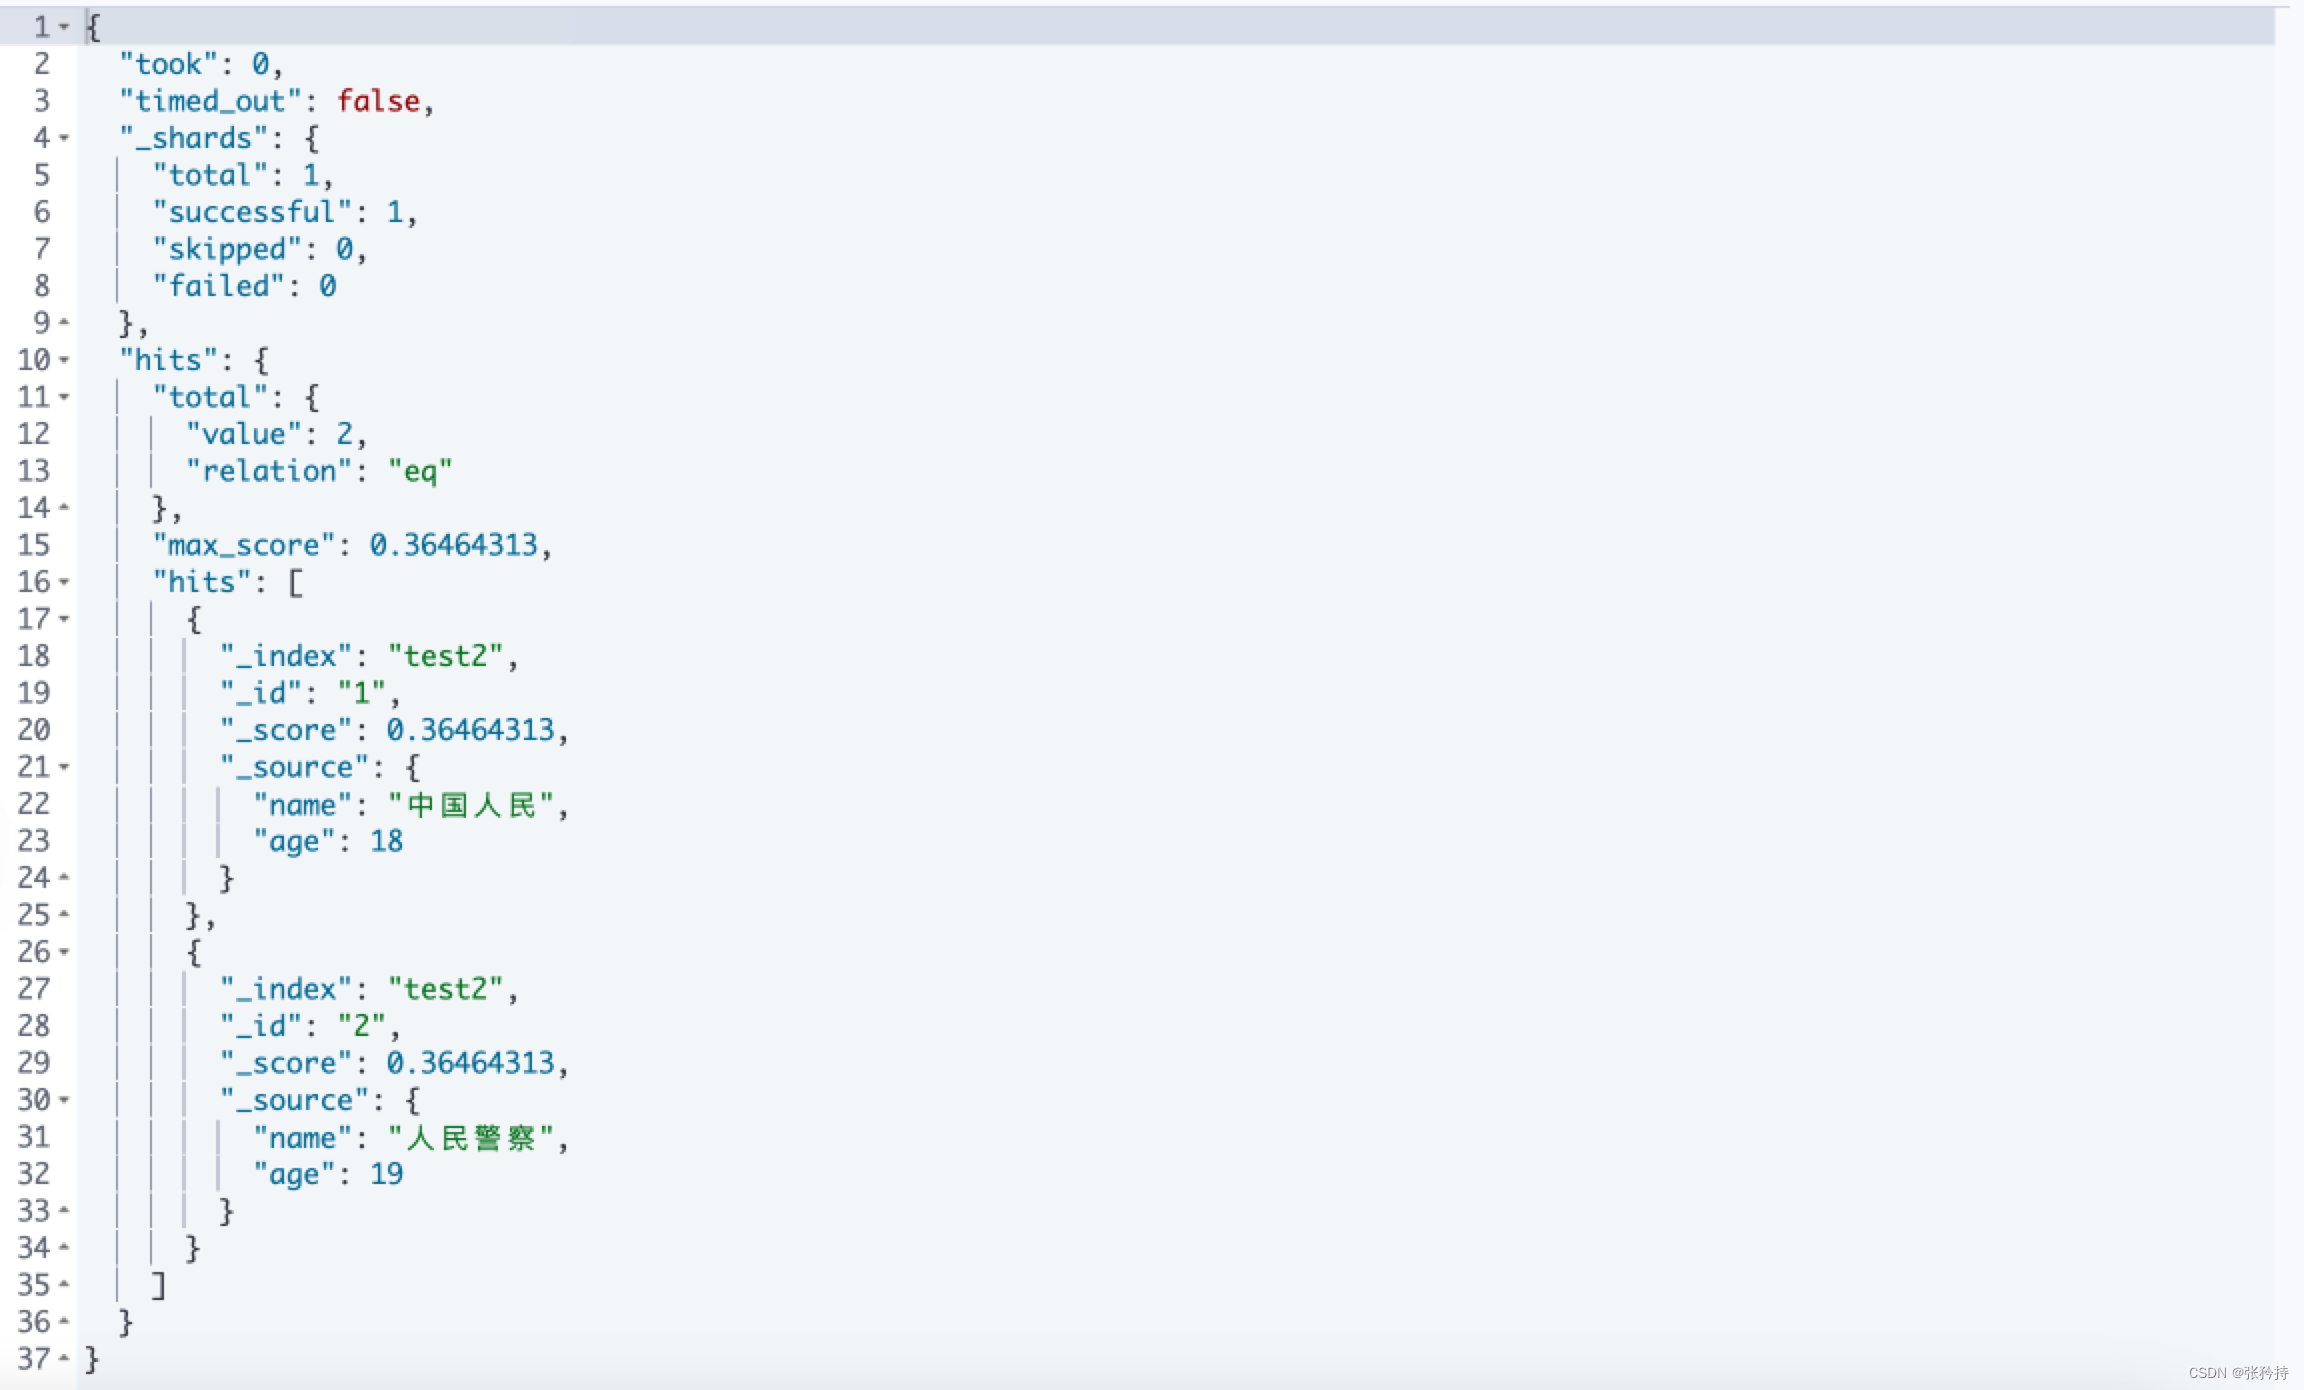The width and height of the screenshot is (2304, 1390).
Task: Click the _score value on line 20
Action: pyautogui.click(x=470, y=730)
